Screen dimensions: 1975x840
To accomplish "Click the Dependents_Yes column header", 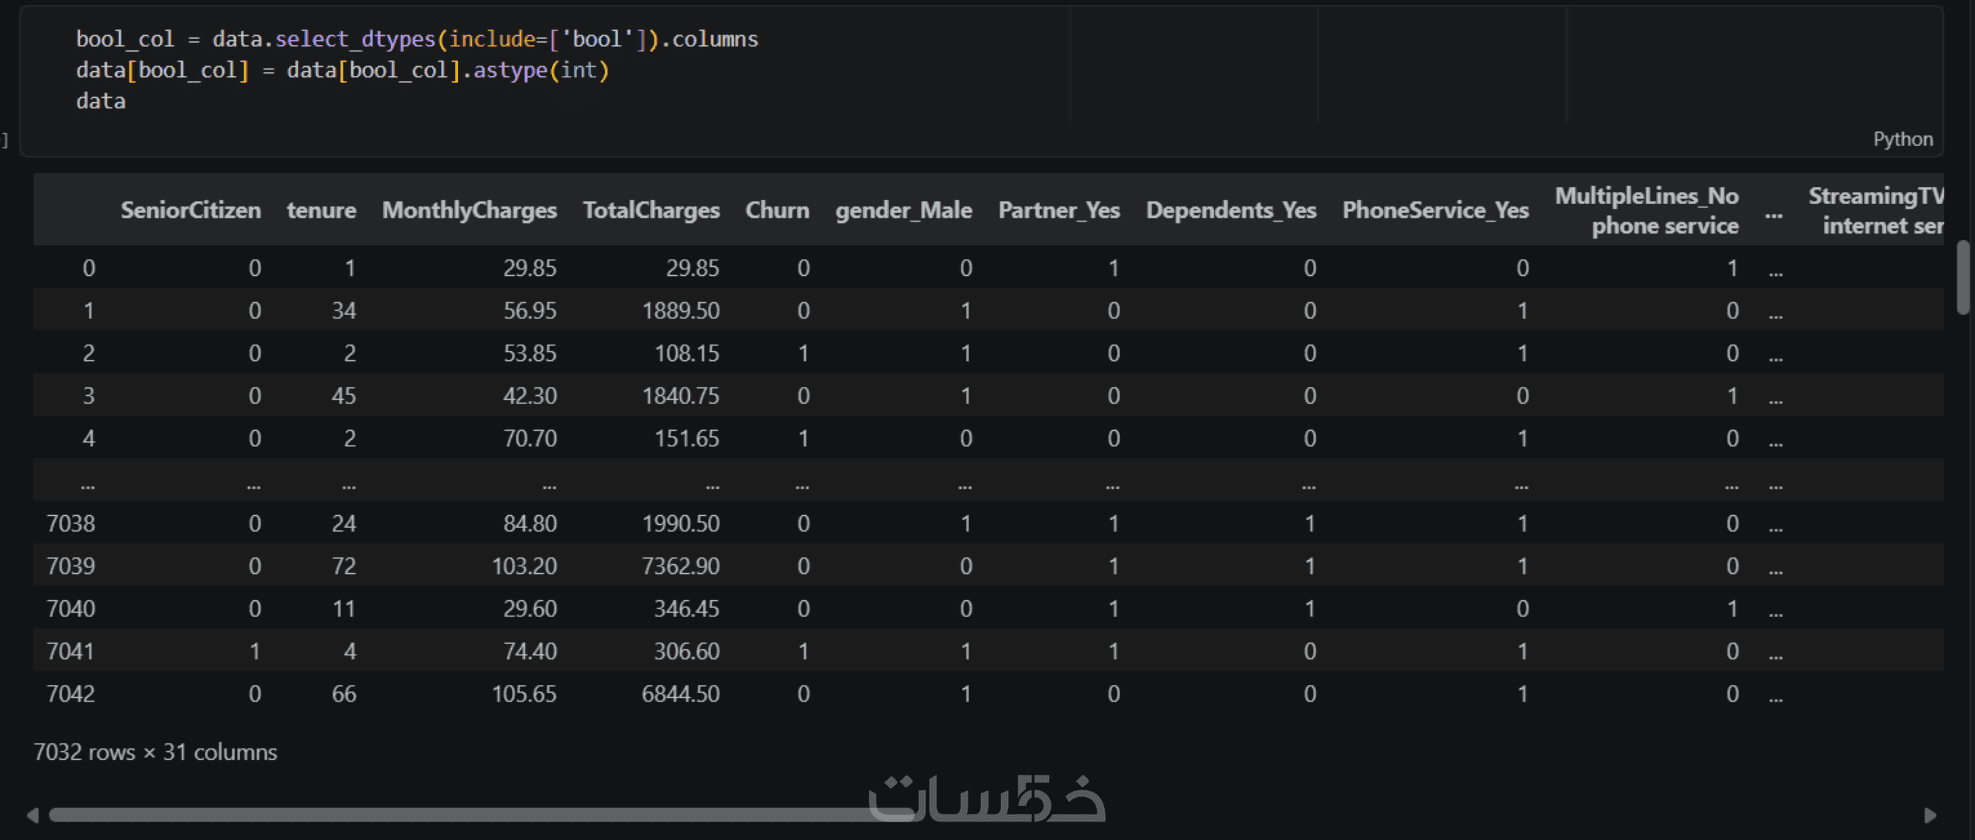I will [1230, 210].
